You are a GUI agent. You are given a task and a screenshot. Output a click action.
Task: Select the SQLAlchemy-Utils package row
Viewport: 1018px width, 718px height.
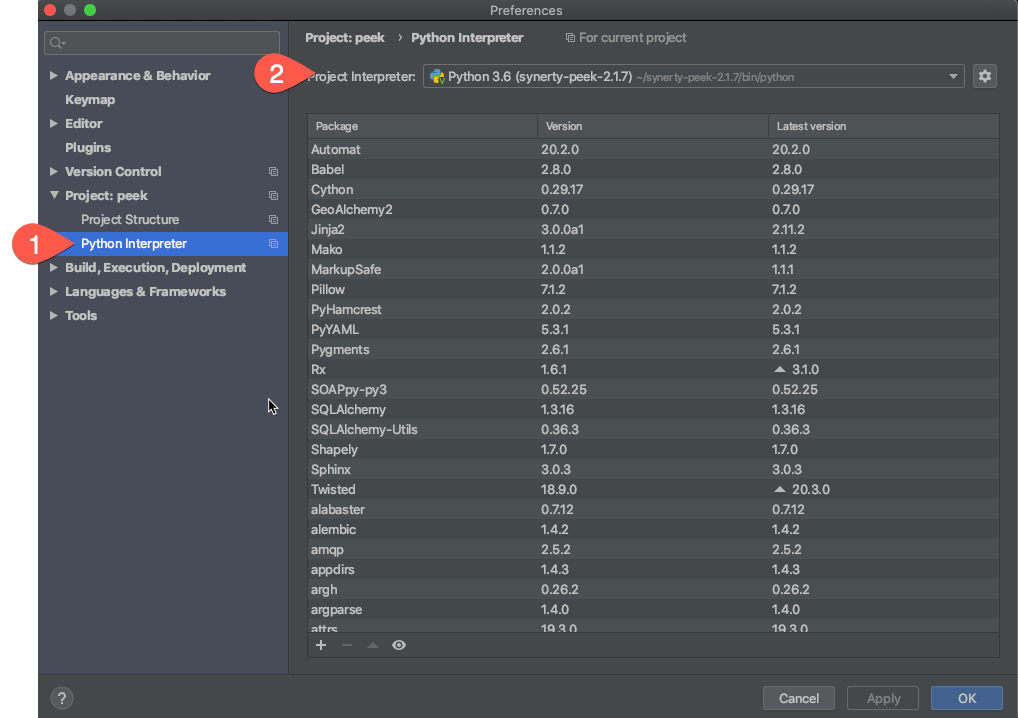(x=653, y=430)
